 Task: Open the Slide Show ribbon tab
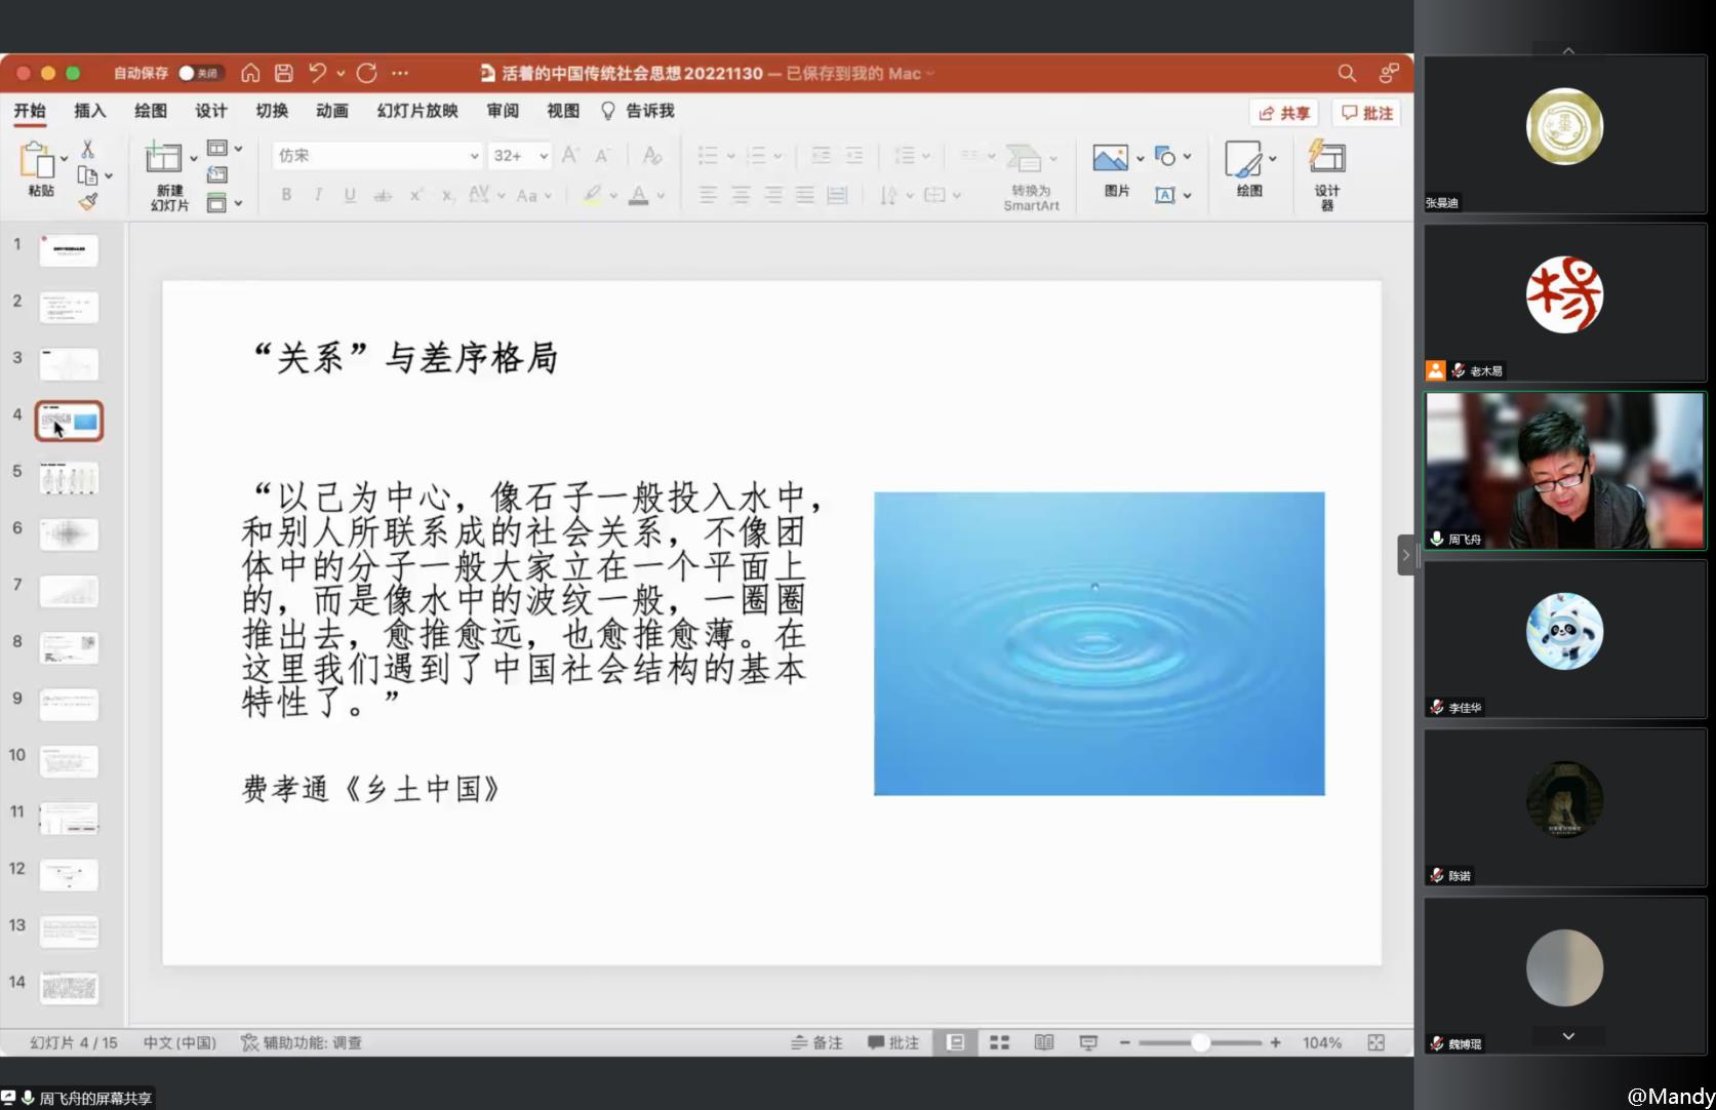click(417, 111)
